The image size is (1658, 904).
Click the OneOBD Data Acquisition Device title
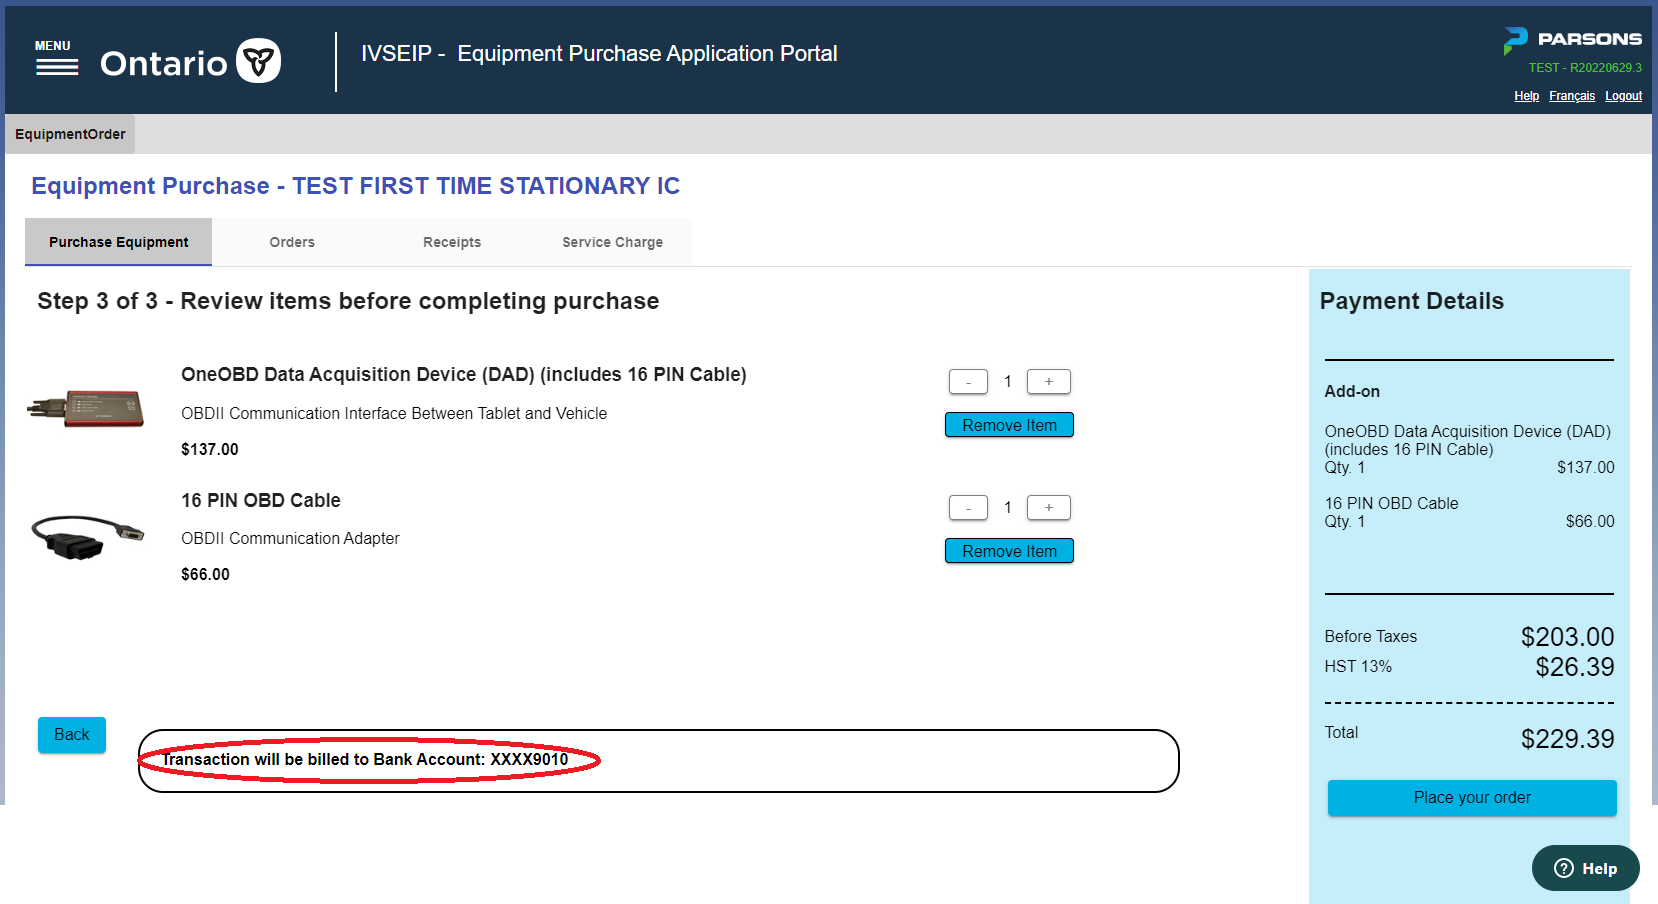(x=464, y=374)
